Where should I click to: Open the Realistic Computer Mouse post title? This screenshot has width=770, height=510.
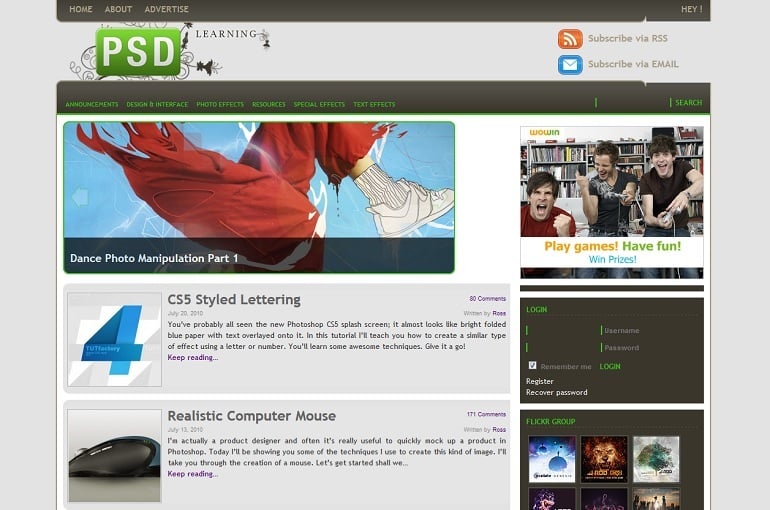[251, 416]
